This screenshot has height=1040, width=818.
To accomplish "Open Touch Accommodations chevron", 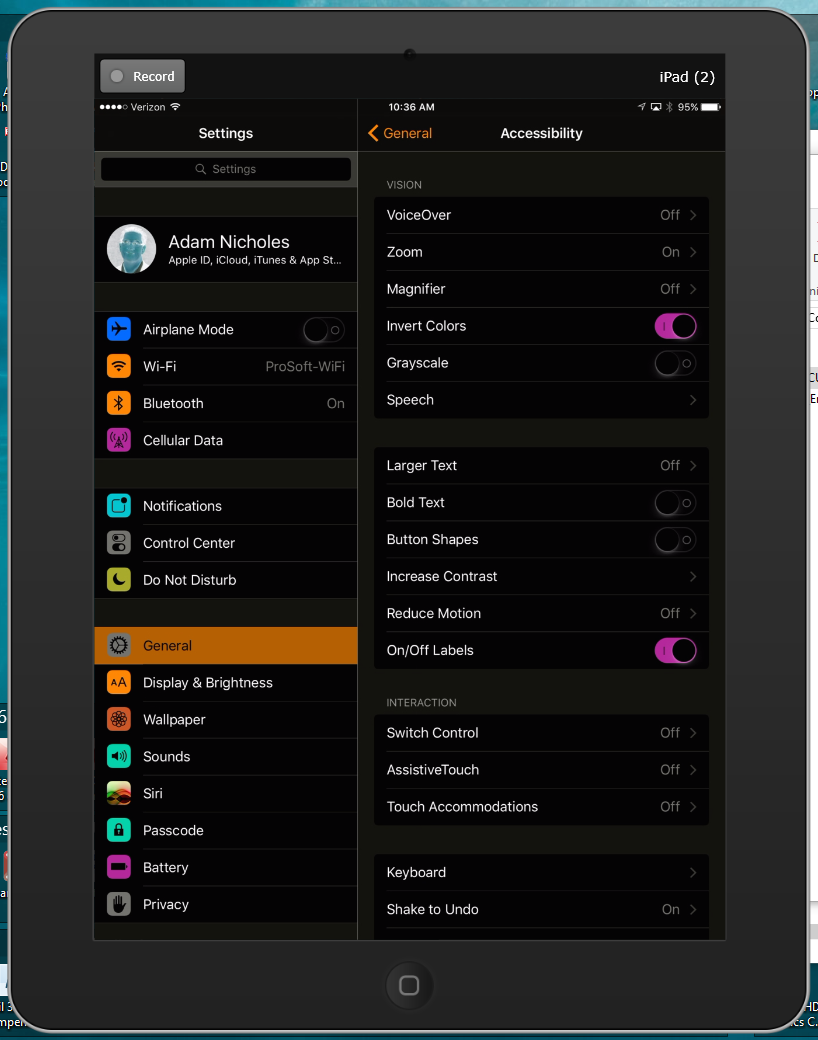I will pos(693,807).
